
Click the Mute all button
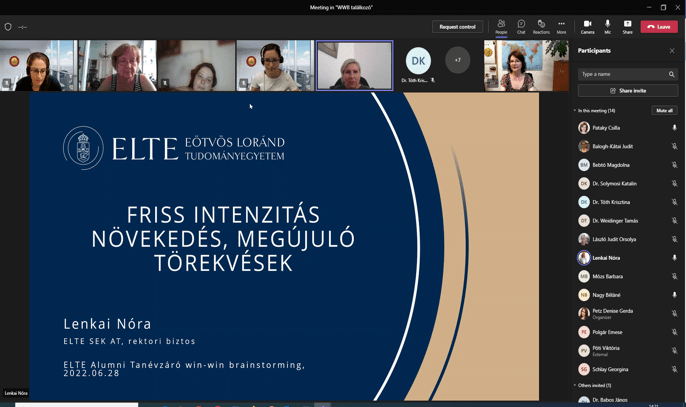[x=664, y=111]
